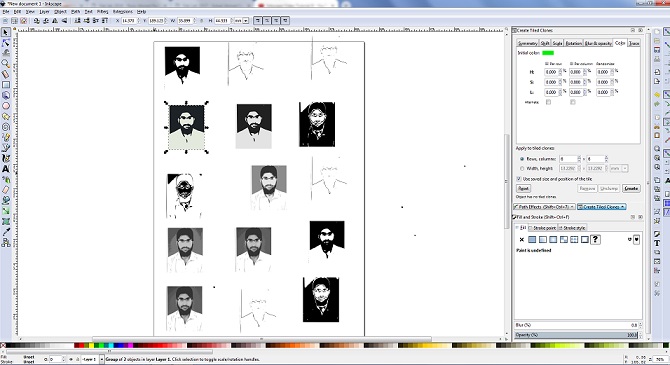Select Rows, columns radio button
The height and width of the screenshot is (365, 670).
[522, 159]
